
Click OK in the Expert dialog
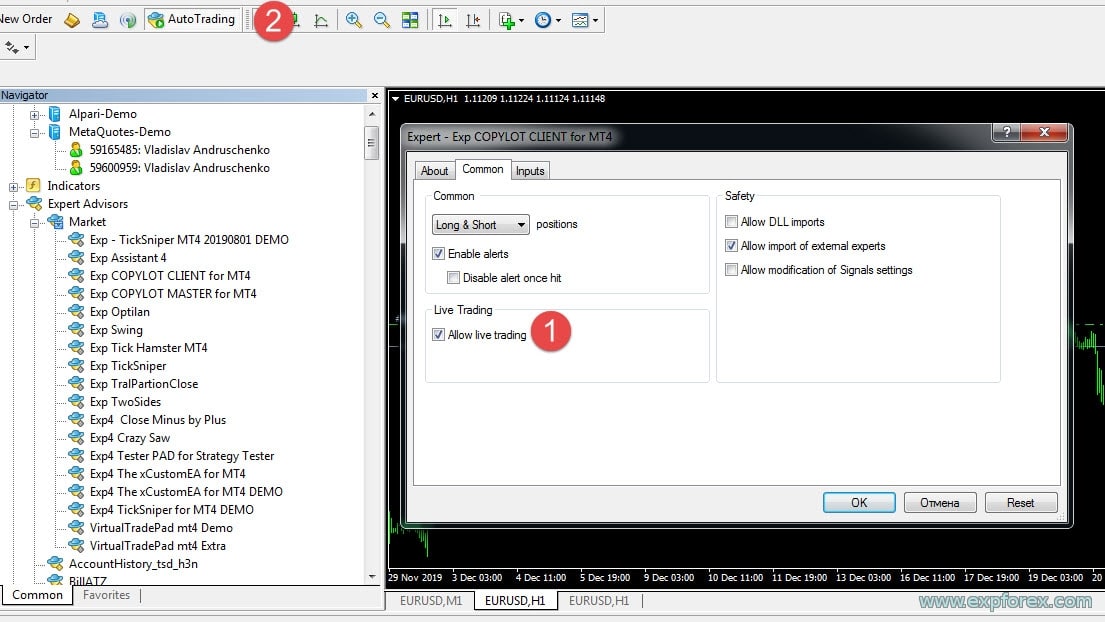point(859,503)
